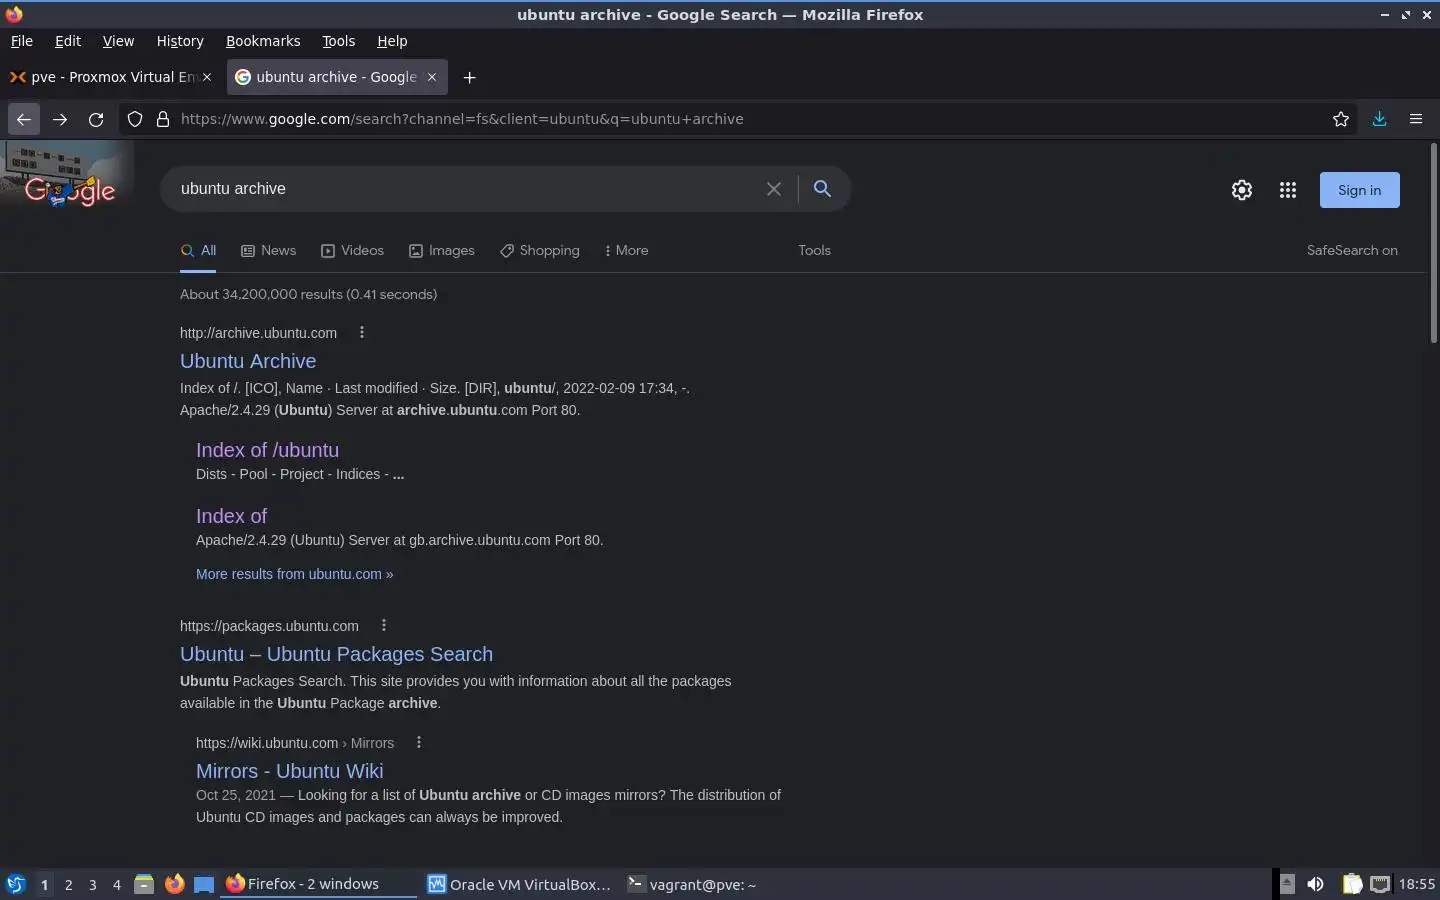This screenshot has height=900, width=1440.
Task: Open the View menu
Action: coord(118,41)
